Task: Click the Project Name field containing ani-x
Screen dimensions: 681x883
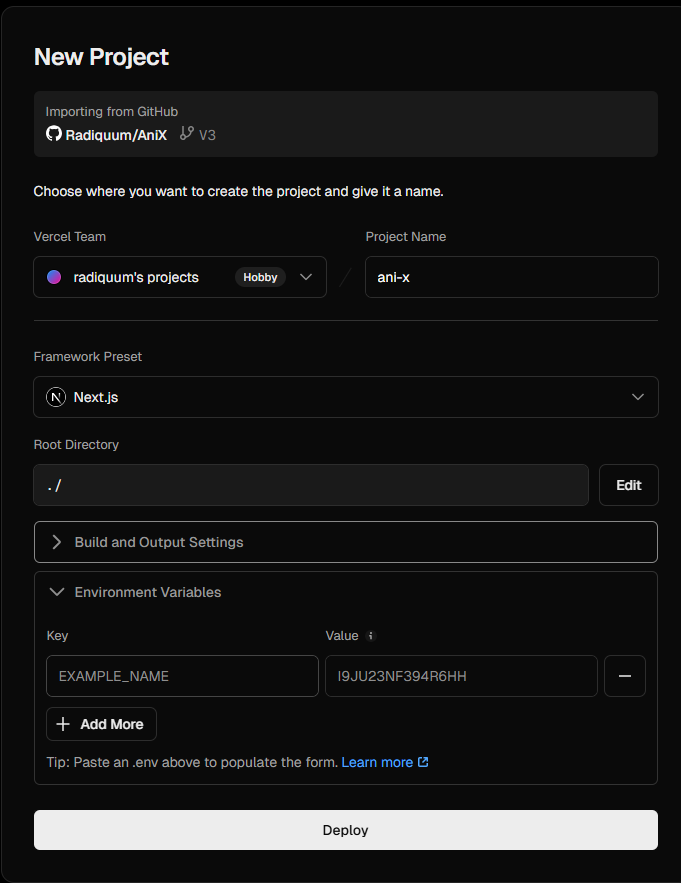Action: [511, 277]
